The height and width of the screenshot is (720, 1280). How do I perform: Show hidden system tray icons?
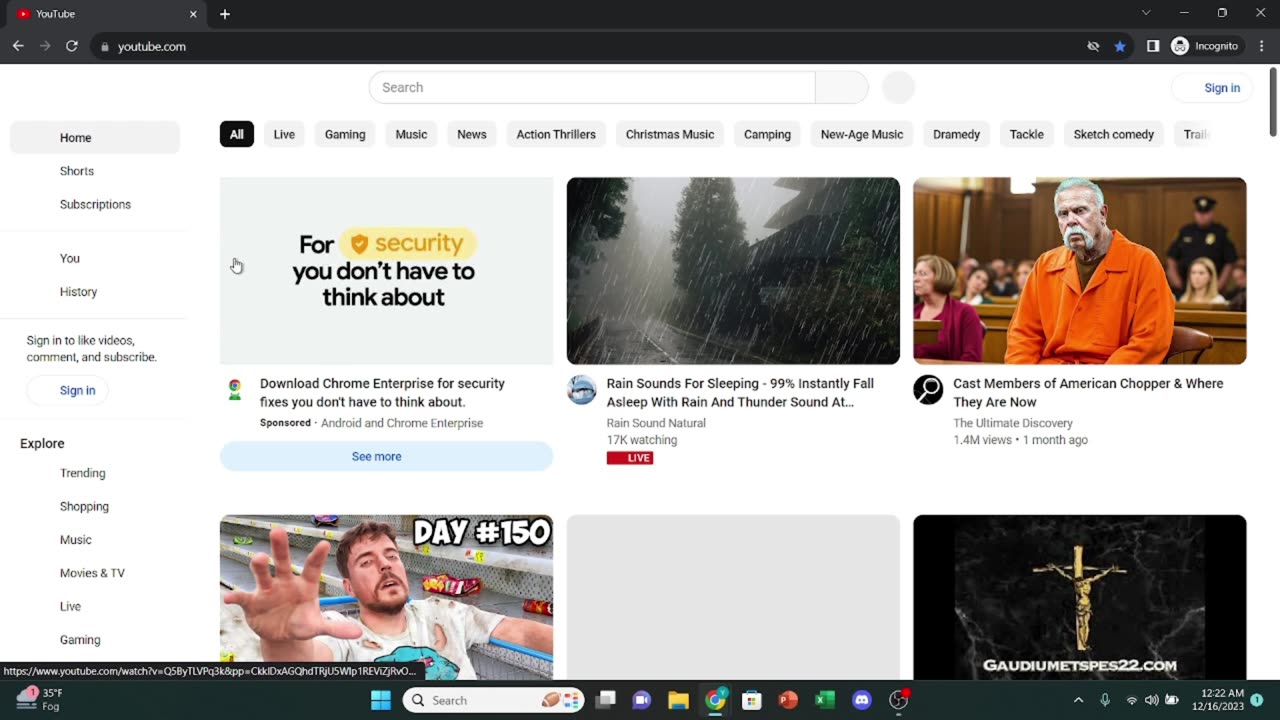(x=1078, y=700)
